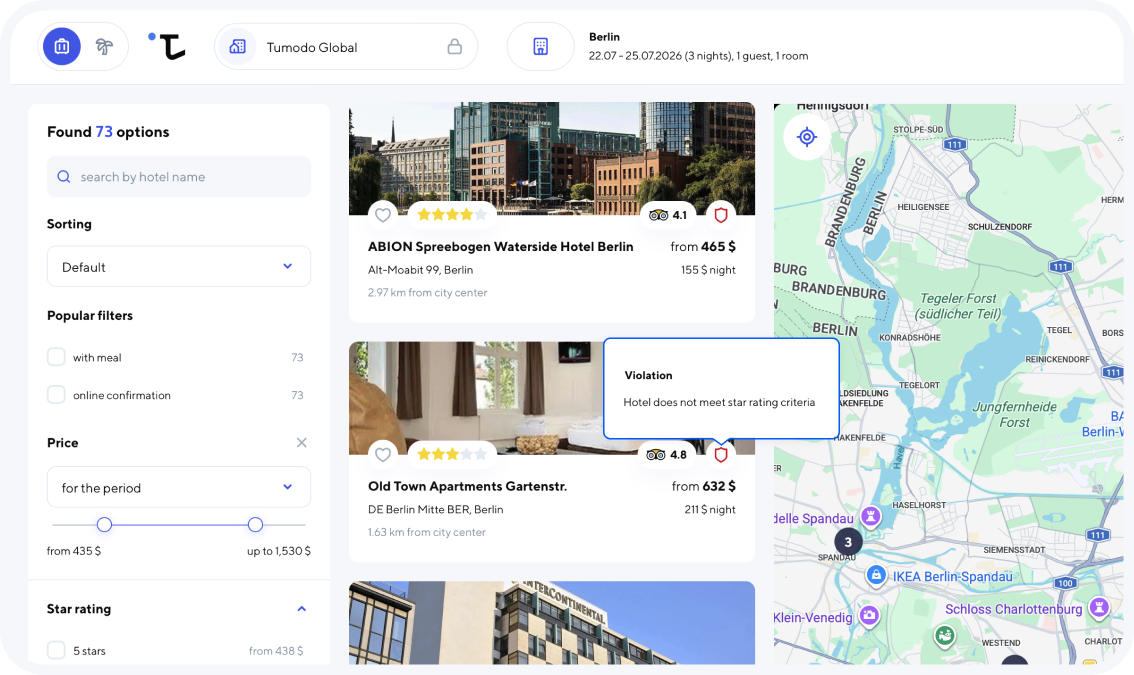Click the from 435 $ label

pos(74,551)
